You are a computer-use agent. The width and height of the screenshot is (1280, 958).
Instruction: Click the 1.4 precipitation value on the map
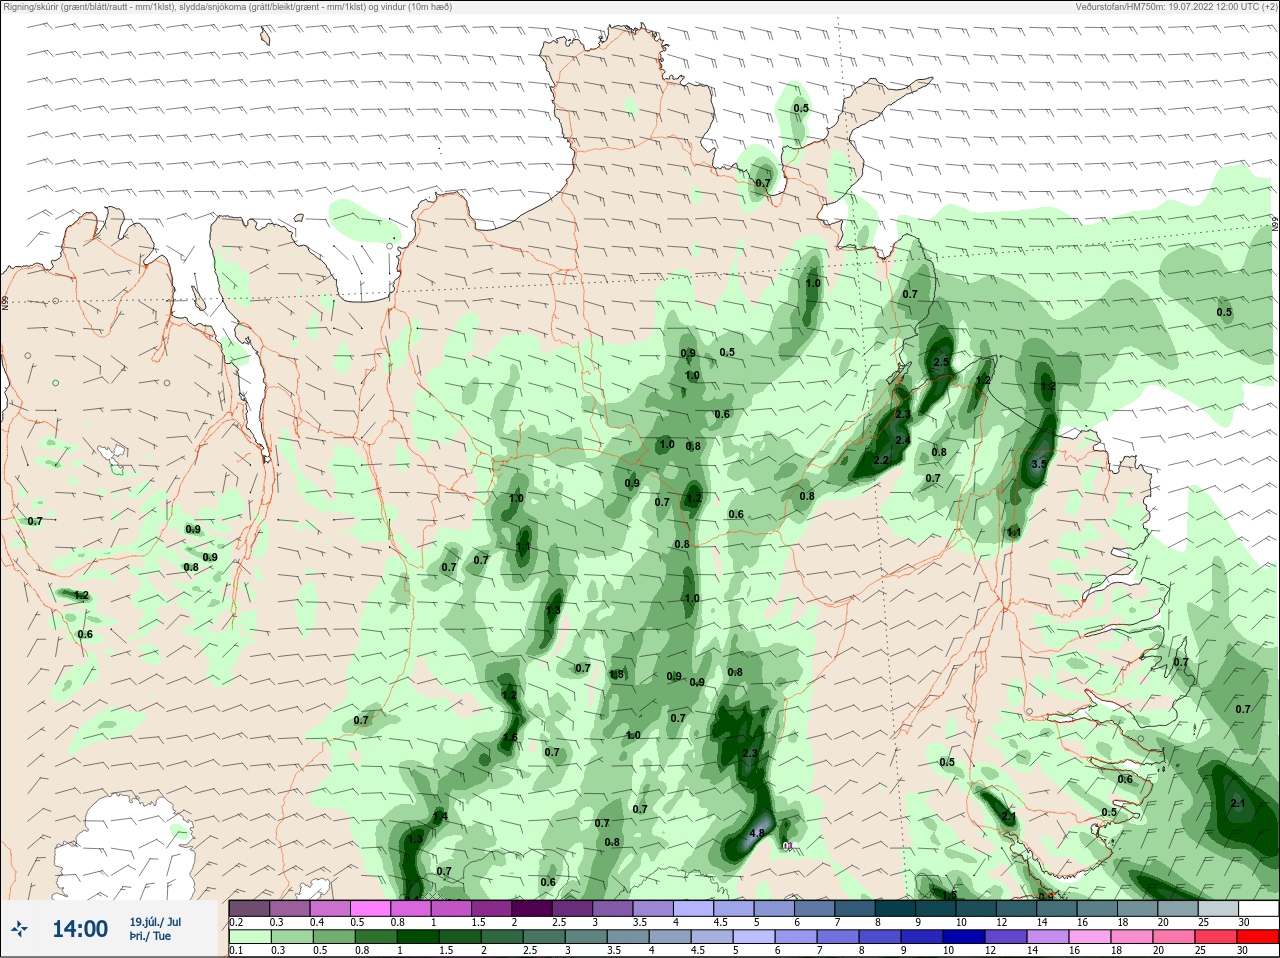(440, 817)
